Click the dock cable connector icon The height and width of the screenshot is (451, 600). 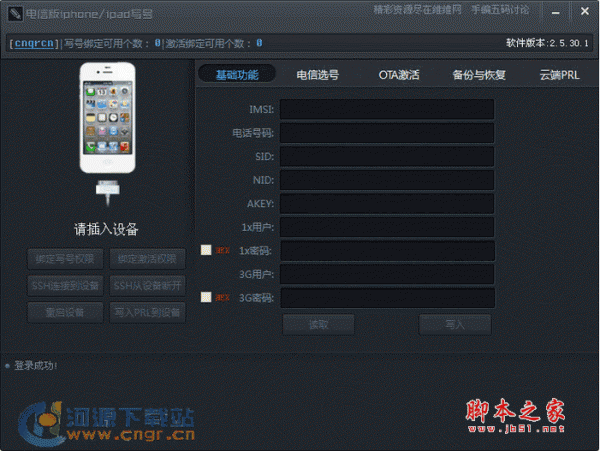coord(108,193)
